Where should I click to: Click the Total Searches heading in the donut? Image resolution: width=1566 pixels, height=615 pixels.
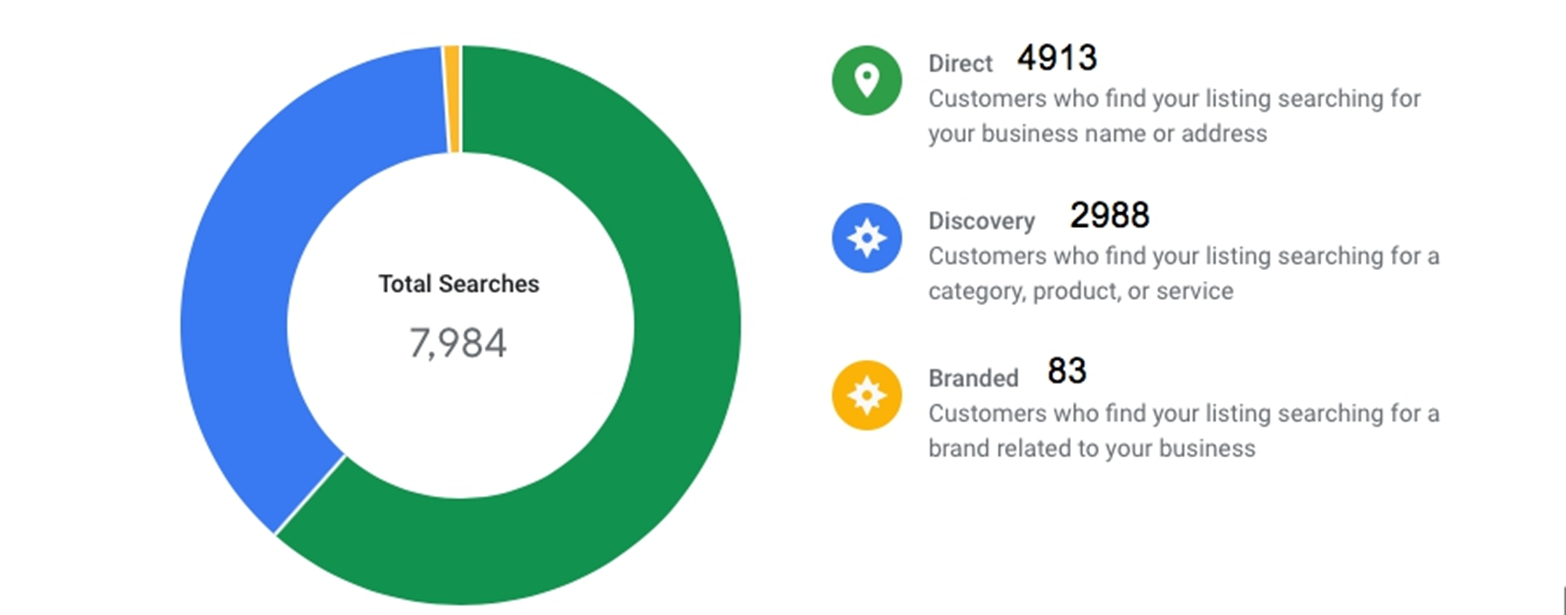(x=459, y=284)
